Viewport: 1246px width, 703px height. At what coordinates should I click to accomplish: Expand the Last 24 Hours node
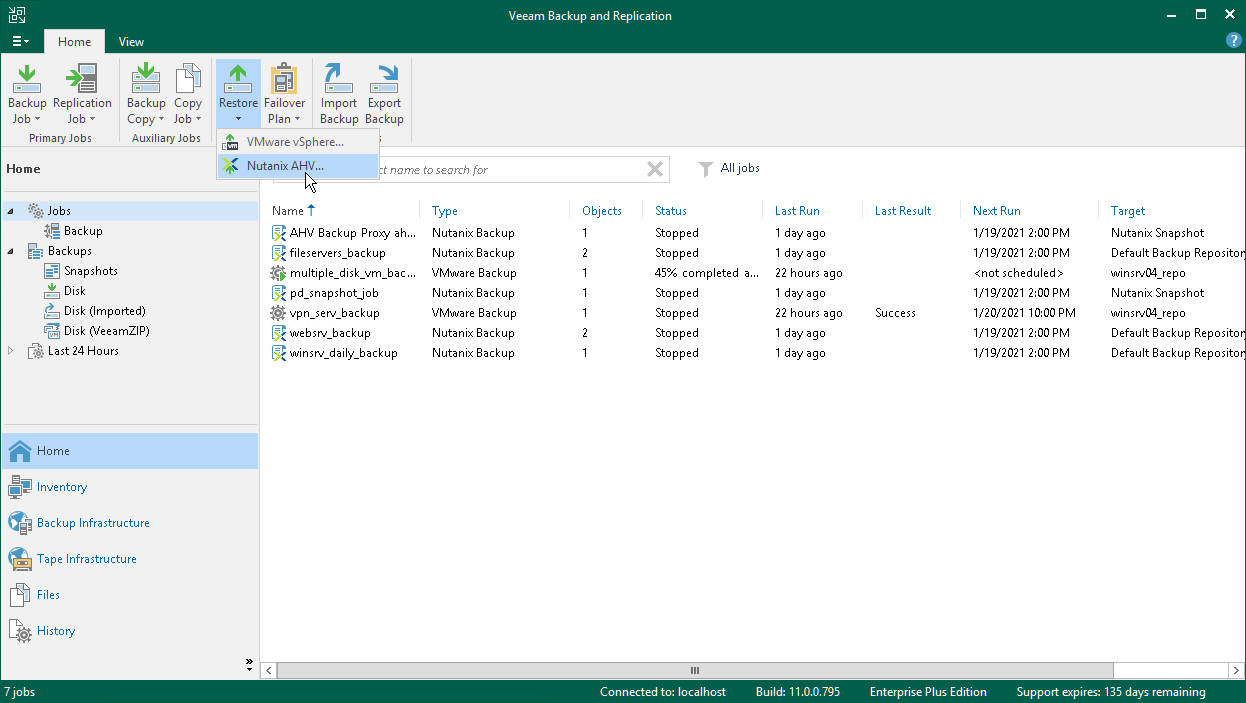(x=11, y=351)
